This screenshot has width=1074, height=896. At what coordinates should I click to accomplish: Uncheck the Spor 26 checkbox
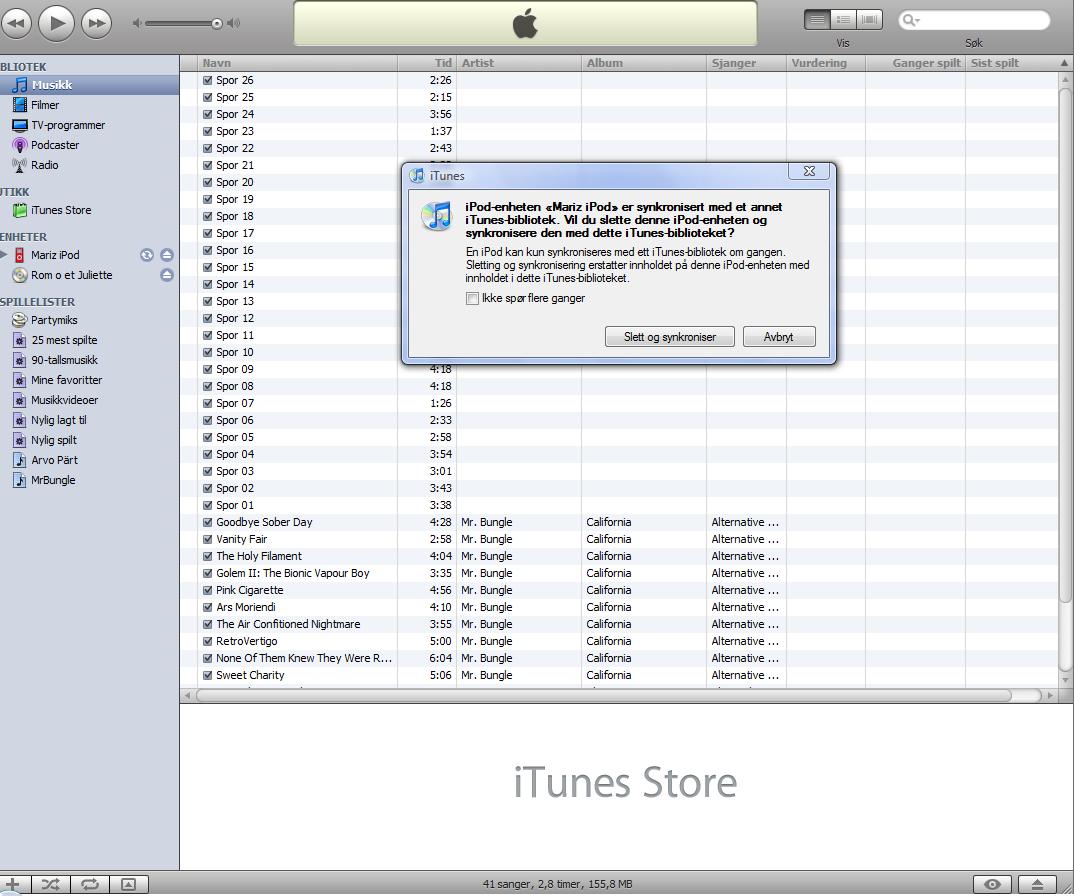(208, 80)
